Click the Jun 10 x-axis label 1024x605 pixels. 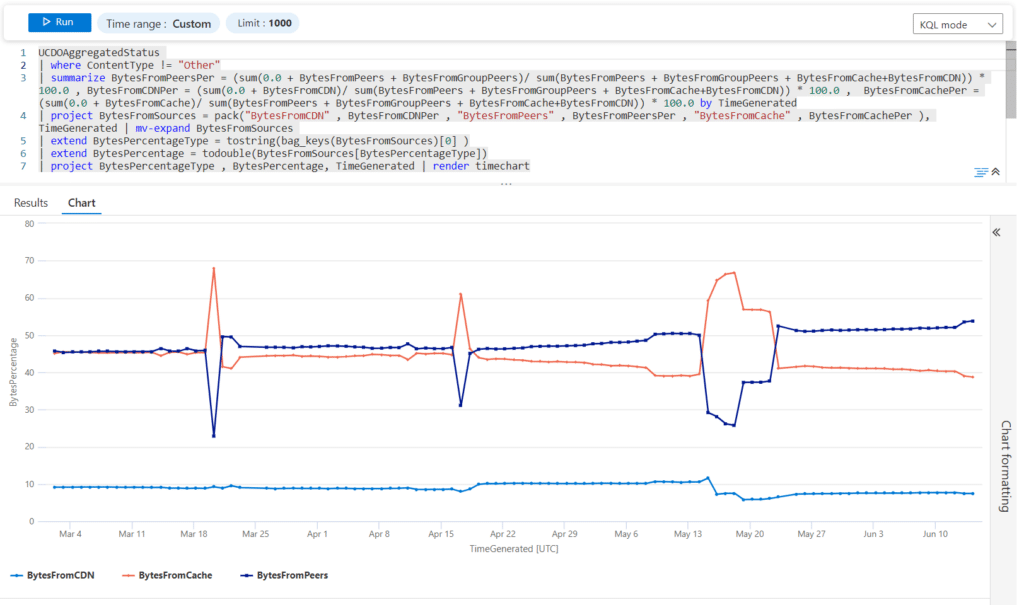coord(935,534)
